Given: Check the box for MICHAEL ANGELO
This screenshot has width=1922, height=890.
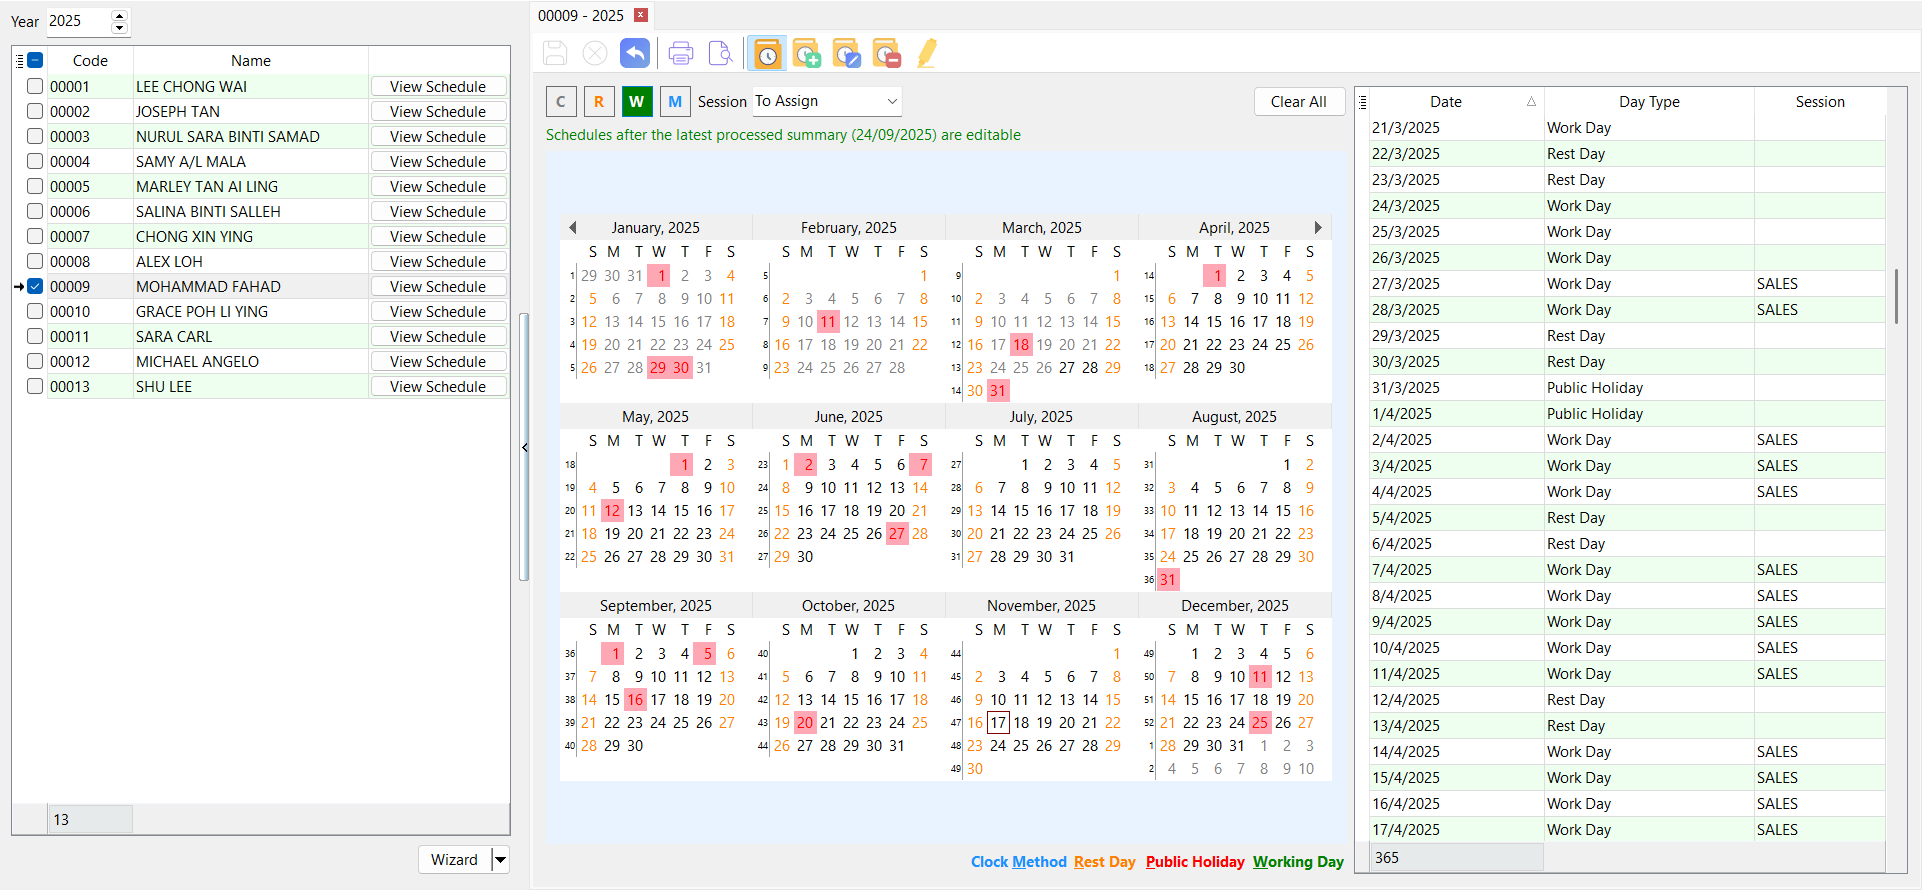Looking at the screenshot, I should tap(35, 361).
